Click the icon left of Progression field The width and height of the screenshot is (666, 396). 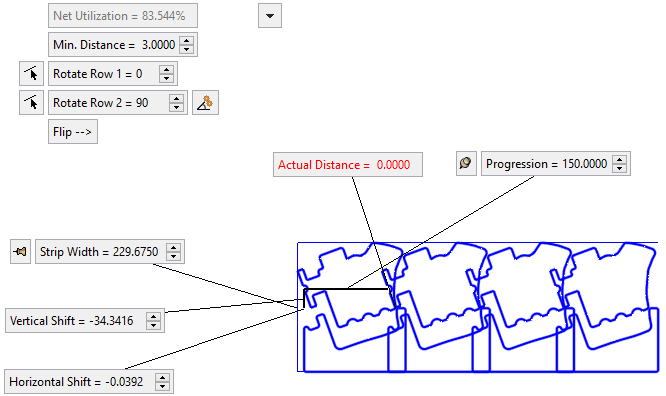point(466,163)
